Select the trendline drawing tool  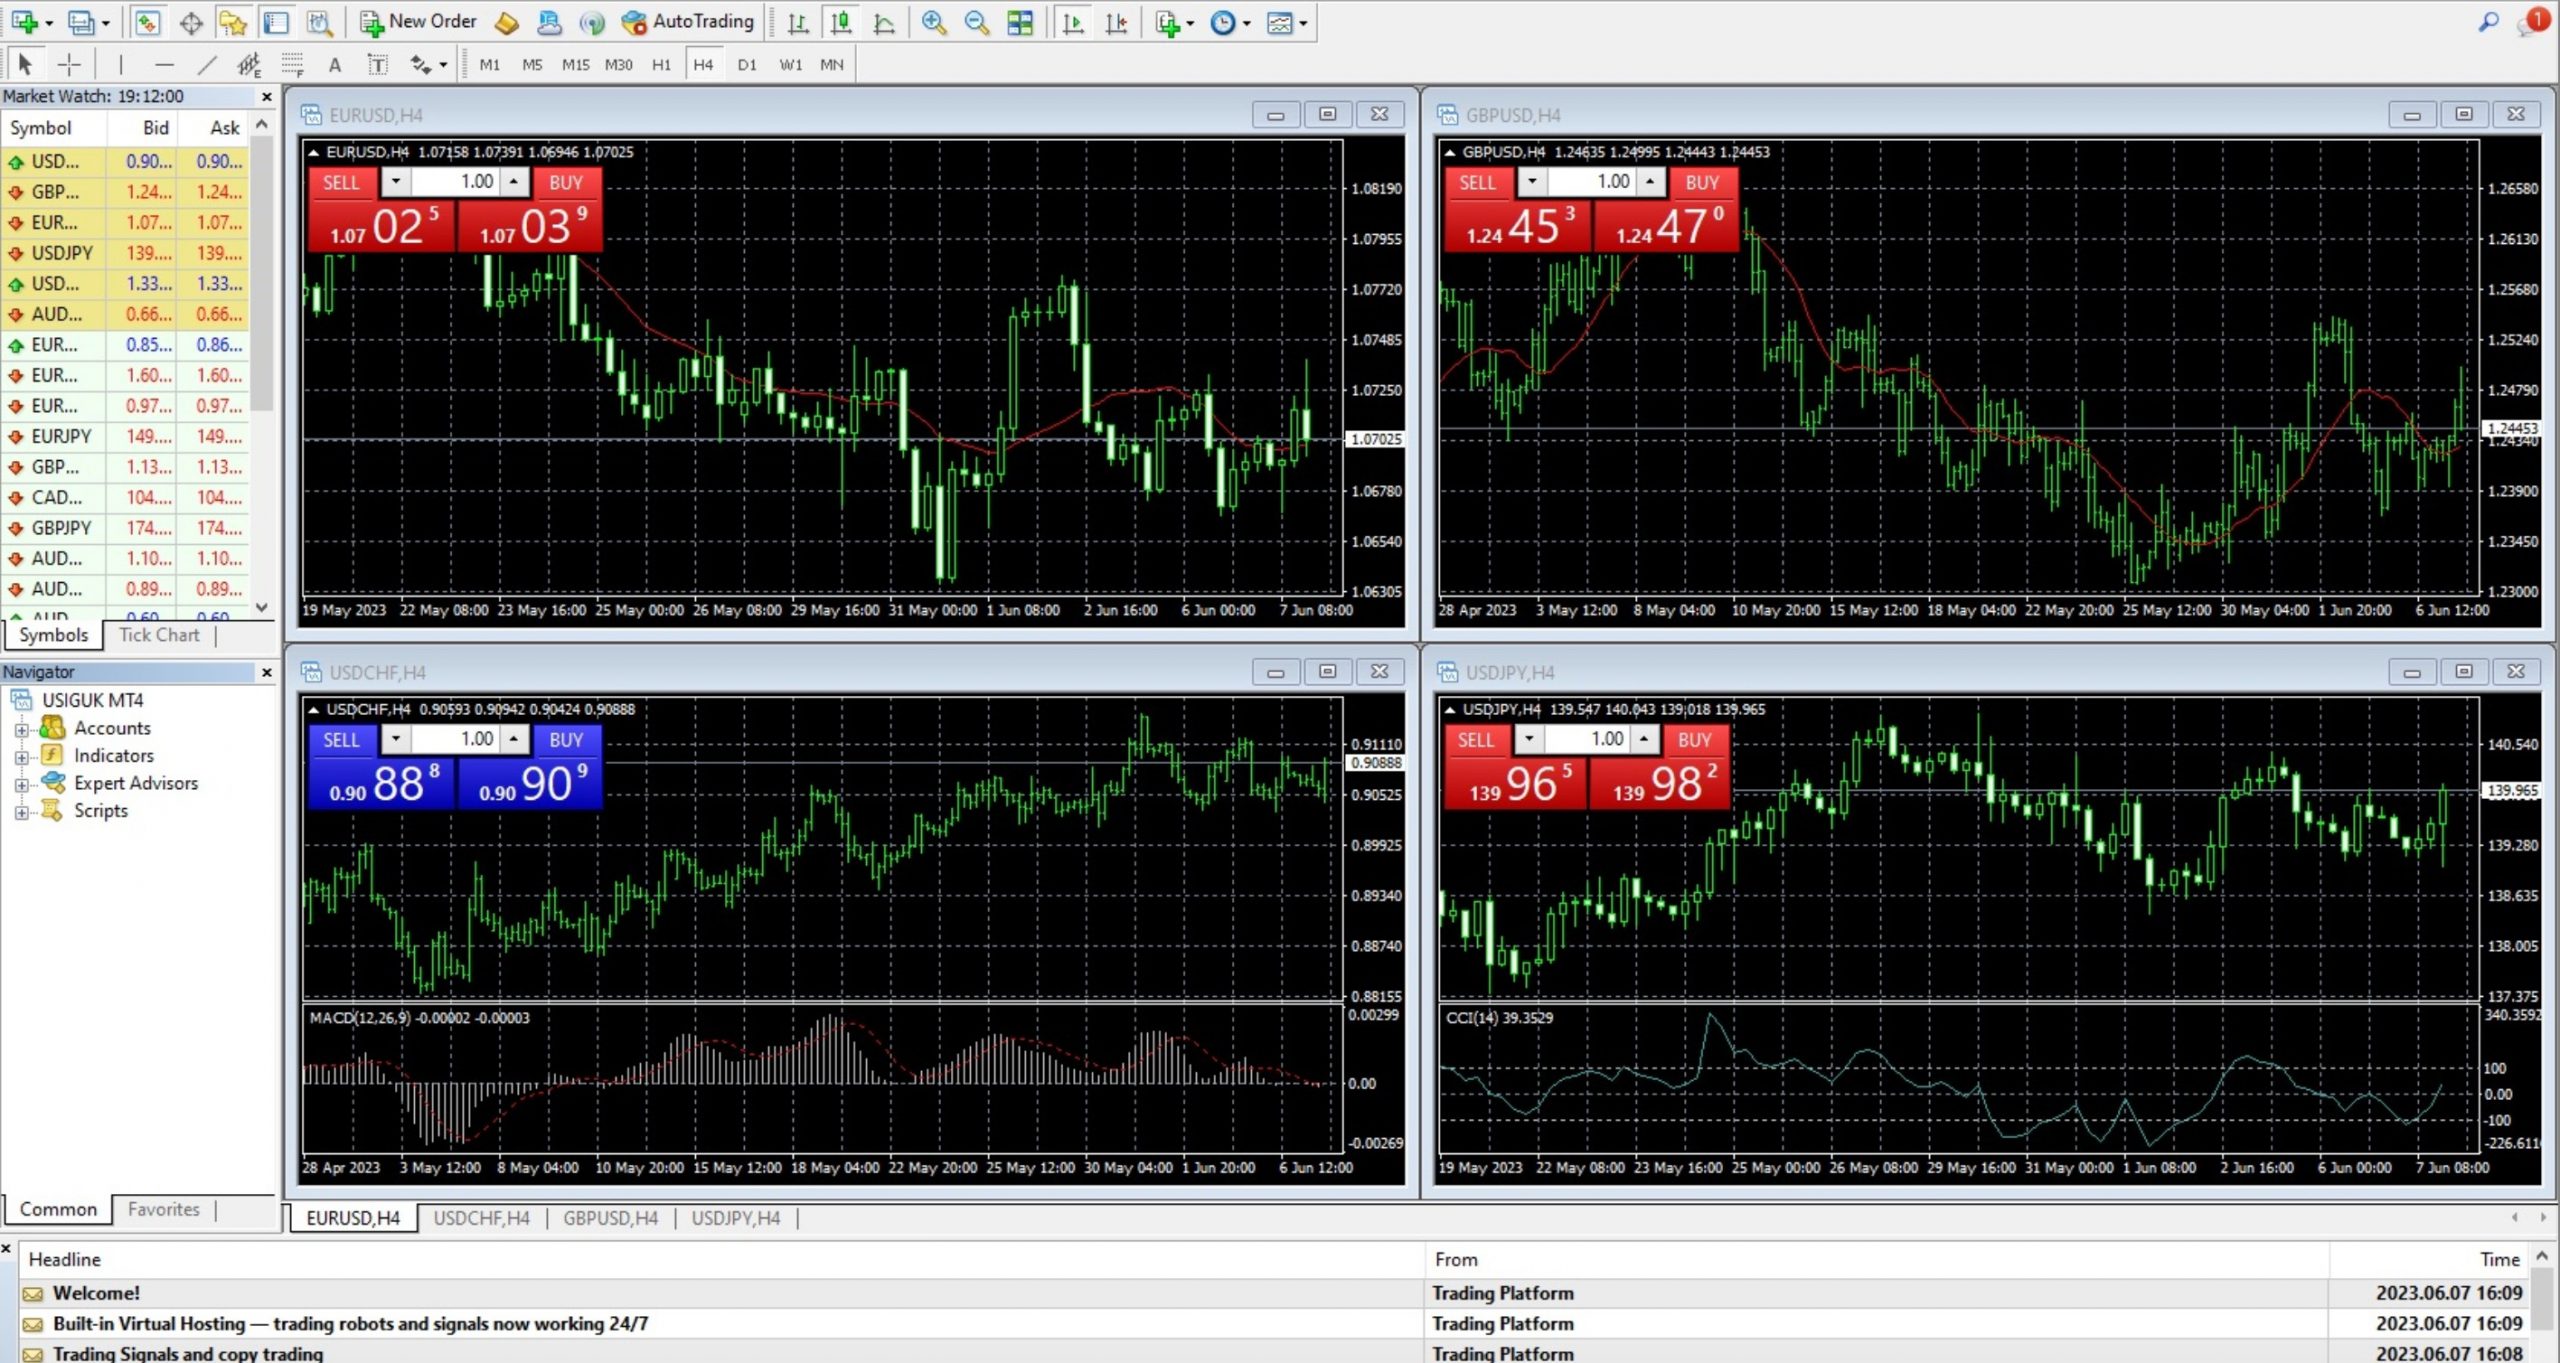pos(207,65)
